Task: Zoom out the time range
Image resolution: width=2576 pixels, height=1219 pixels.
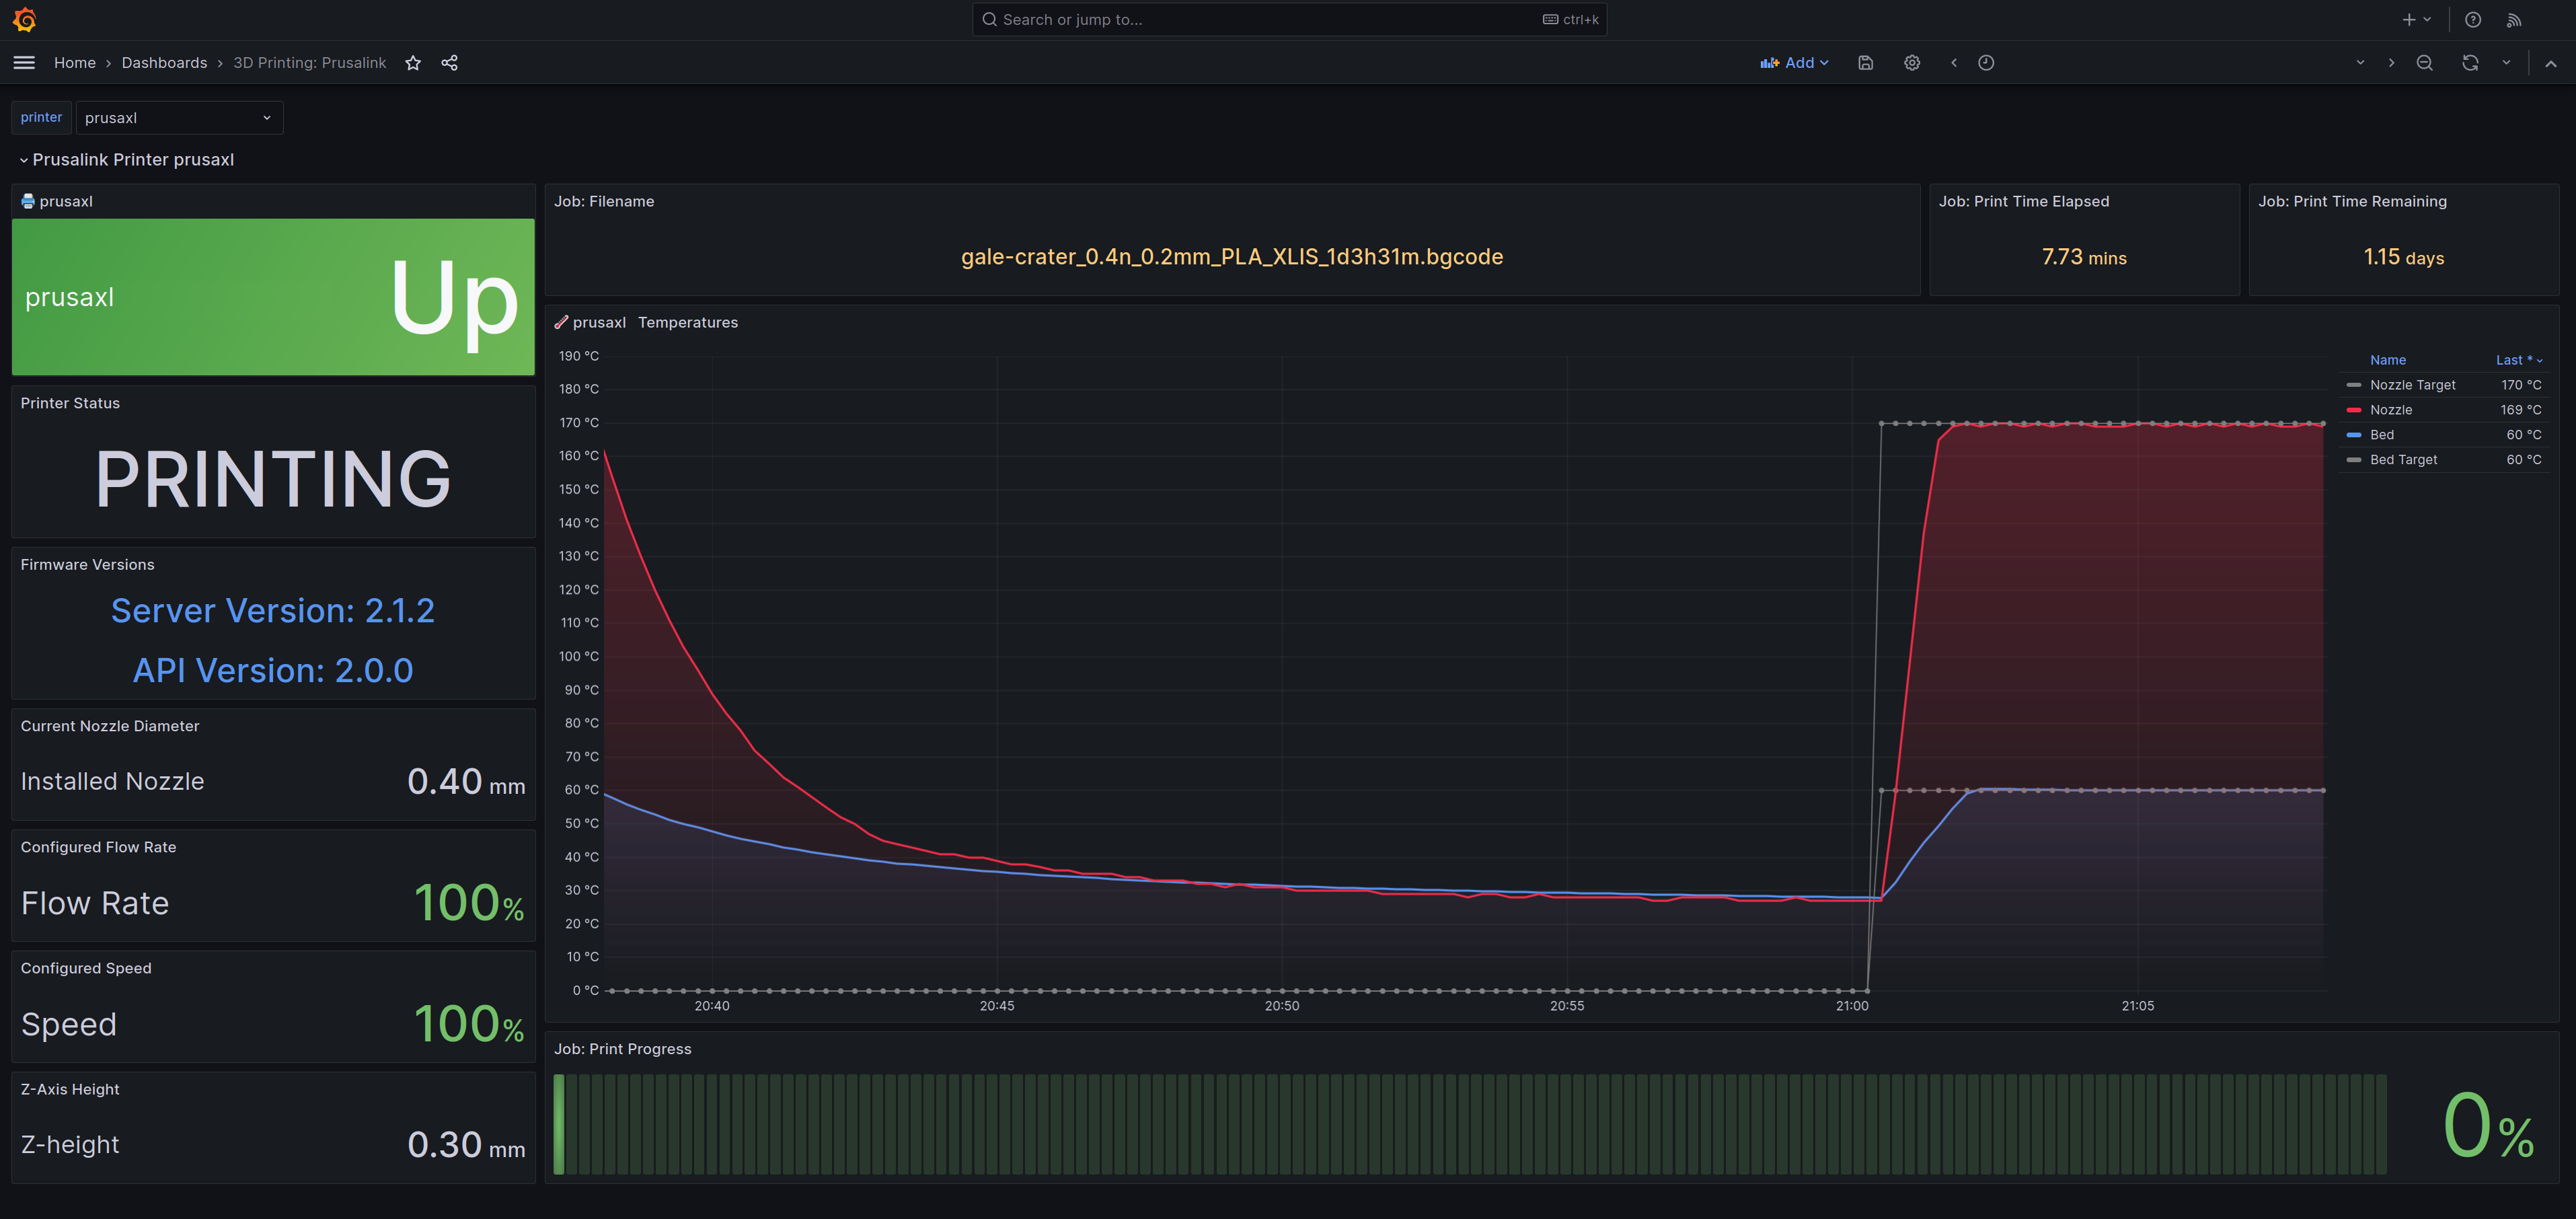Action: coord(2424,63)
